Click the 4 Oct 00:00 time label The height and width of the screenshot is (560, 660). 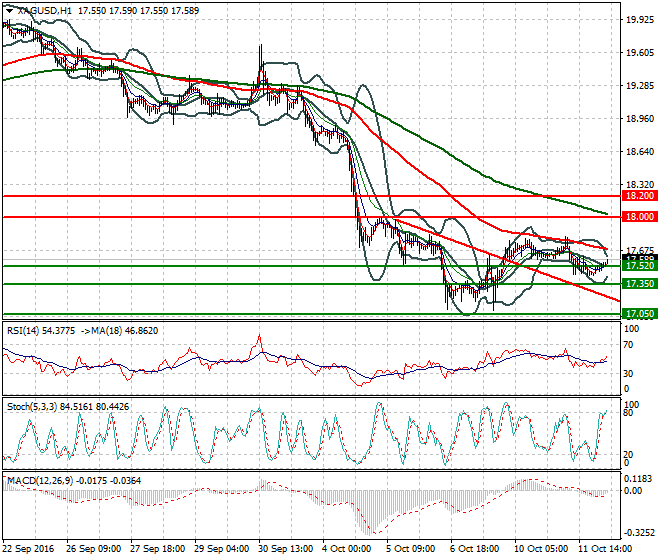(347, 549)
